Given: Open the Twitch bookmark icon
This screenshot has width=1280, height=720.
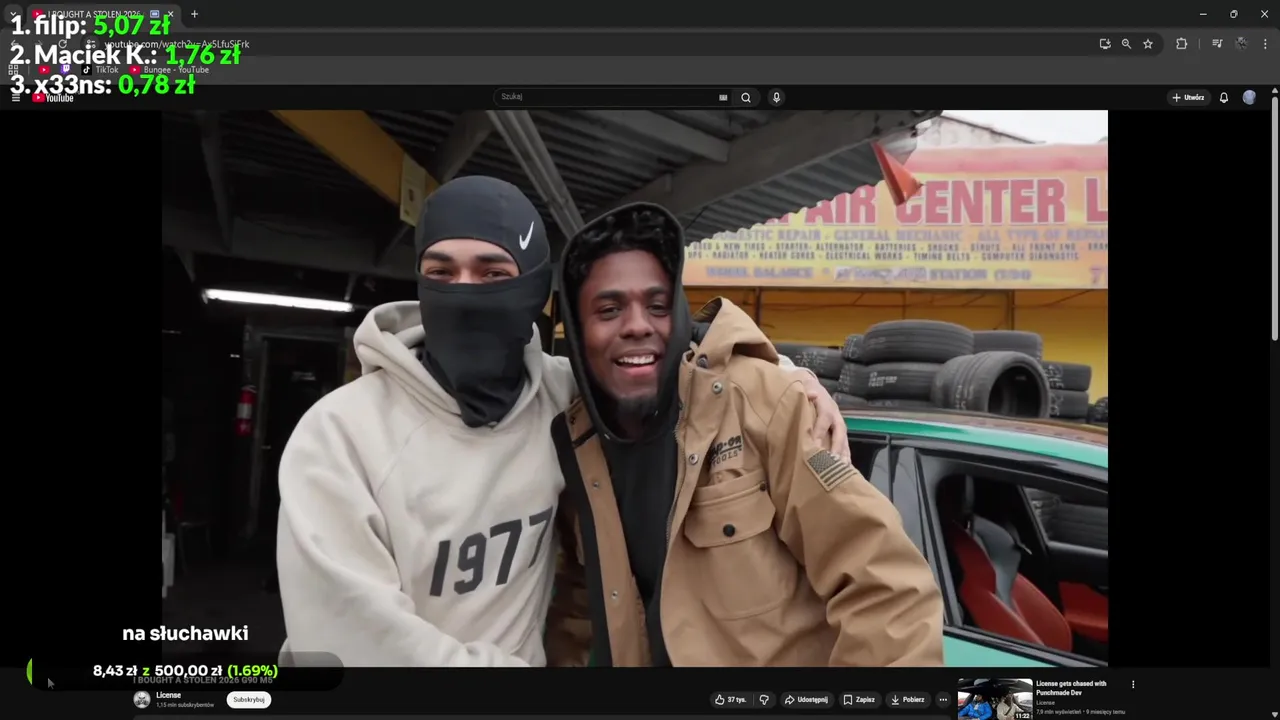Looking at the screenshot, I should point(66,70).
